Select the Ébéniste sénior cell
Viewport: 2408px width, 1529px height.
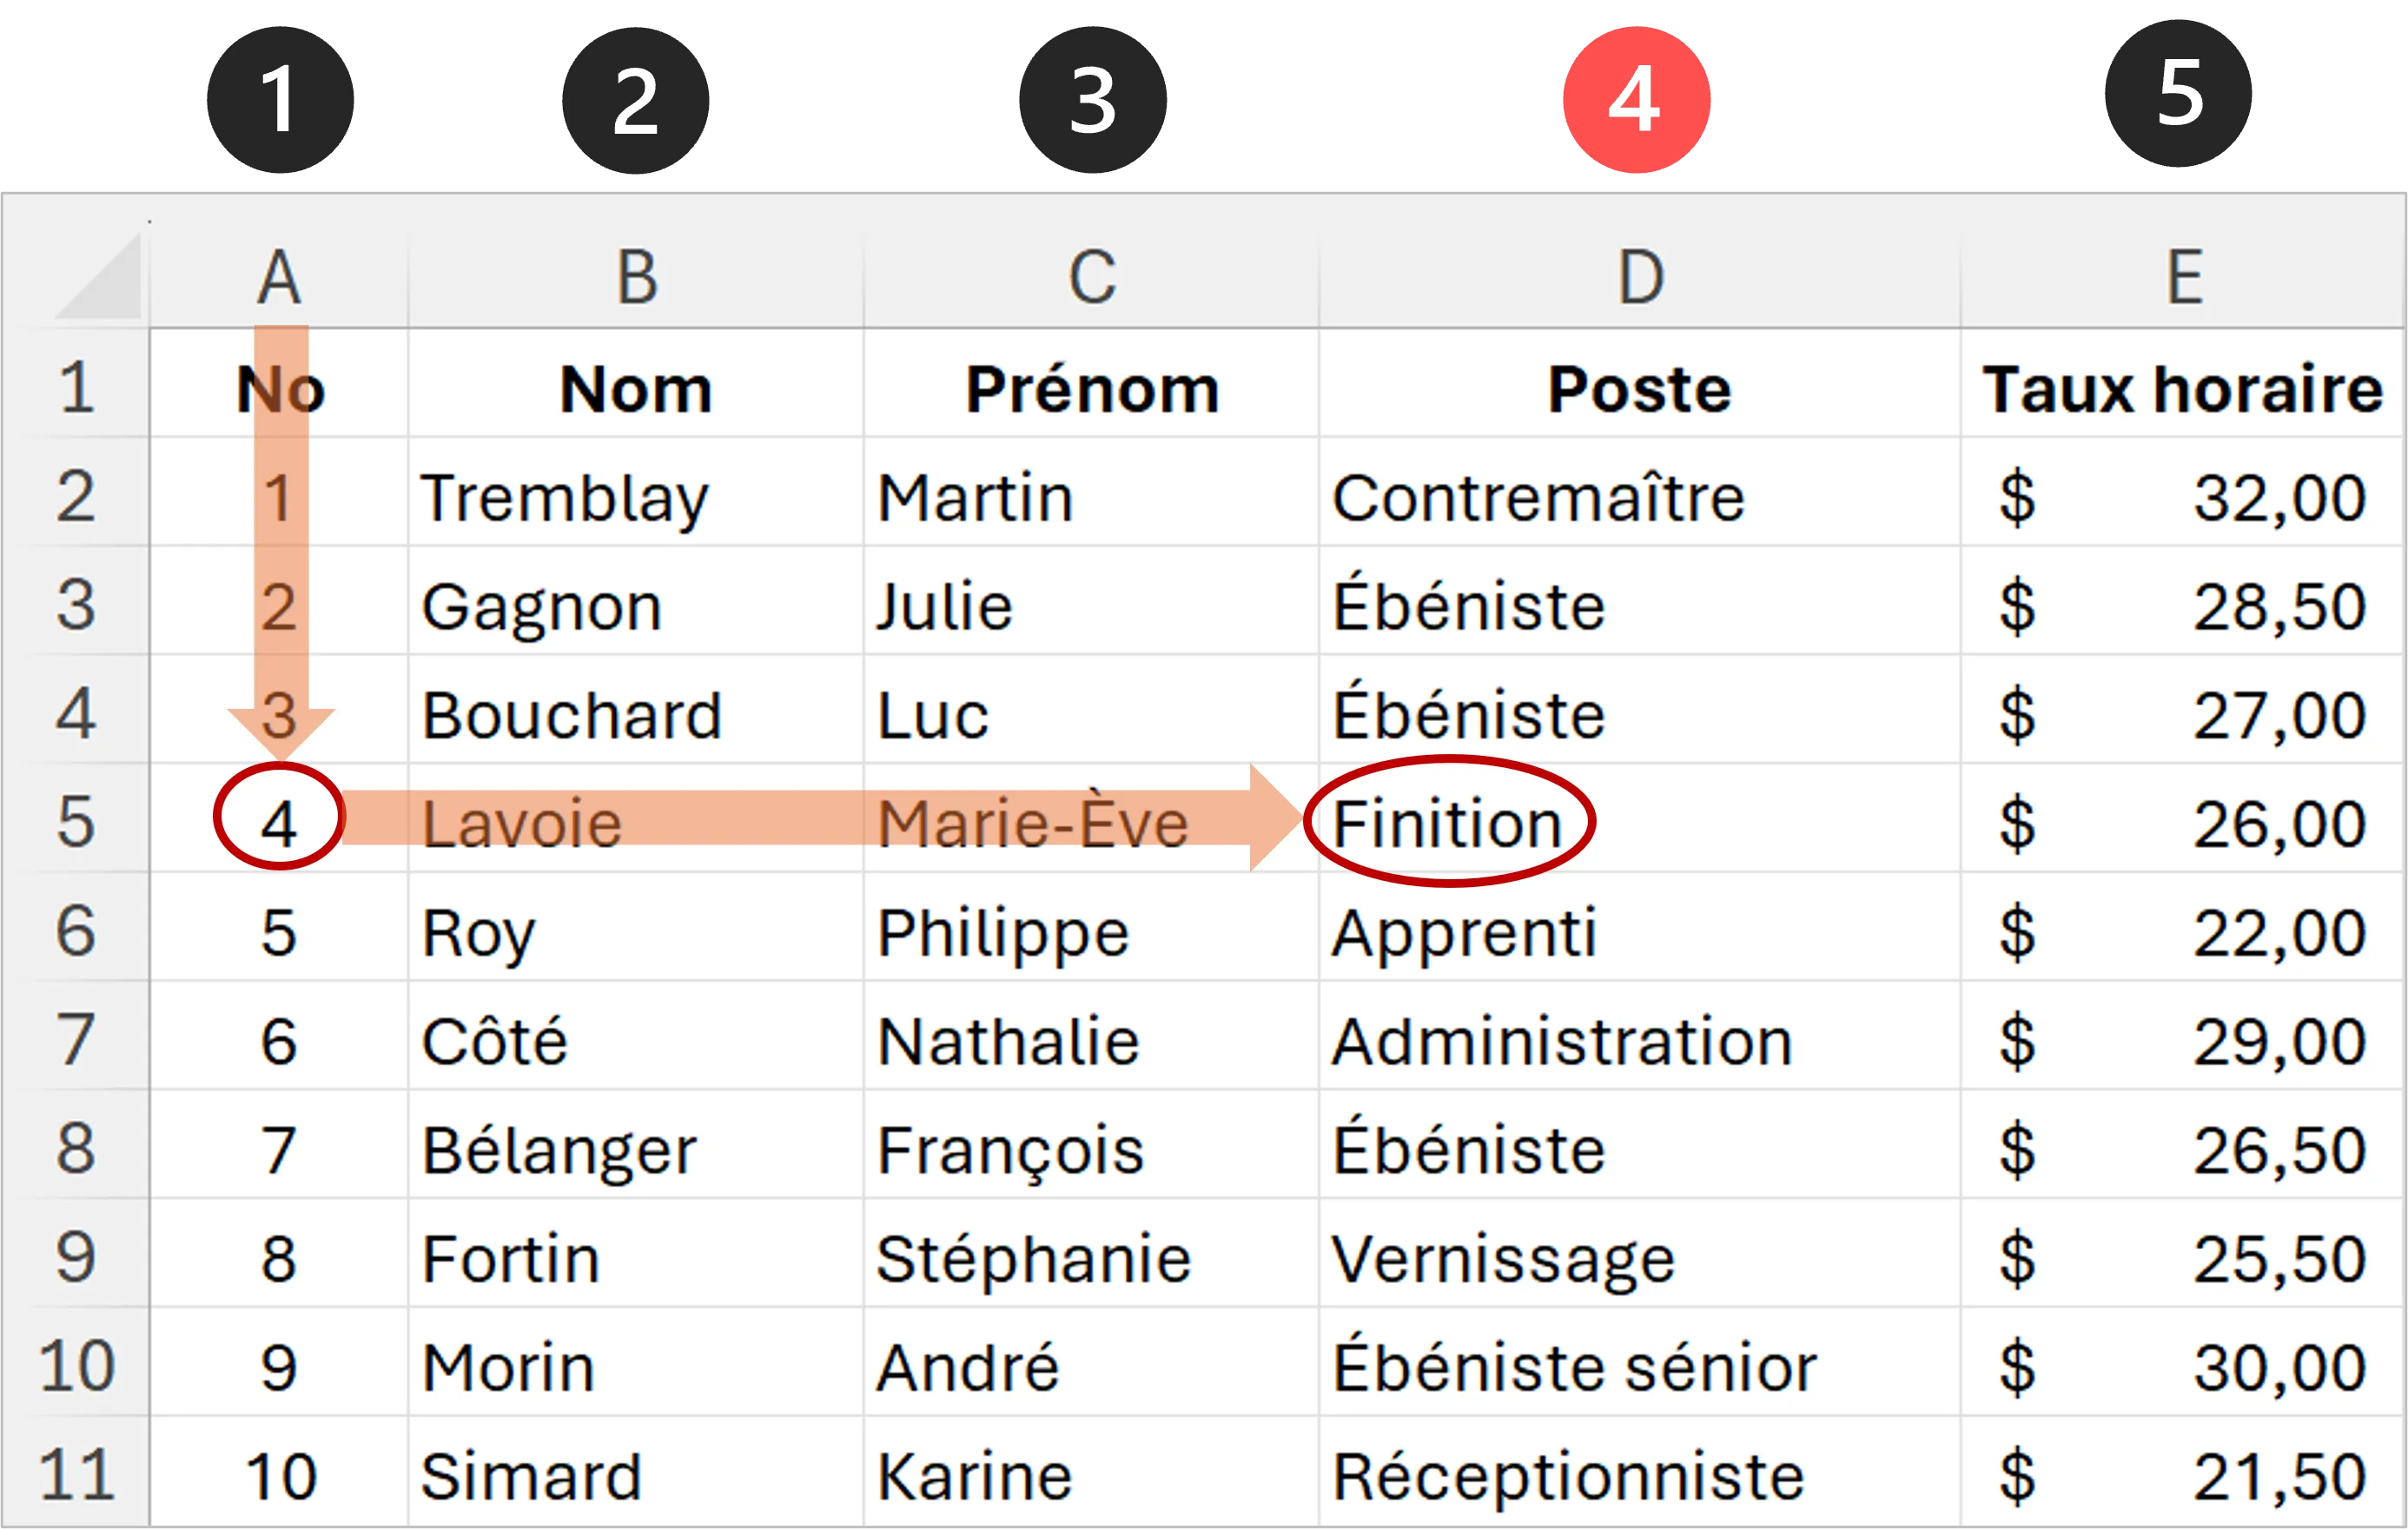(1574, 1366)
